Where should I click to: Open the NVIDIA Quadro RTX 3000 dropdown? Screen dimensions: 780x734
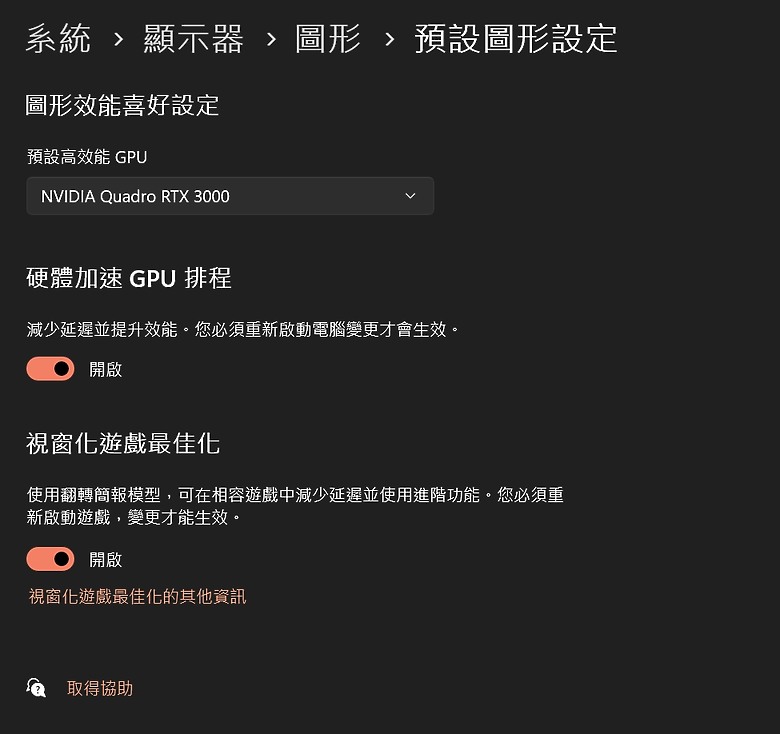click(229, 196)
